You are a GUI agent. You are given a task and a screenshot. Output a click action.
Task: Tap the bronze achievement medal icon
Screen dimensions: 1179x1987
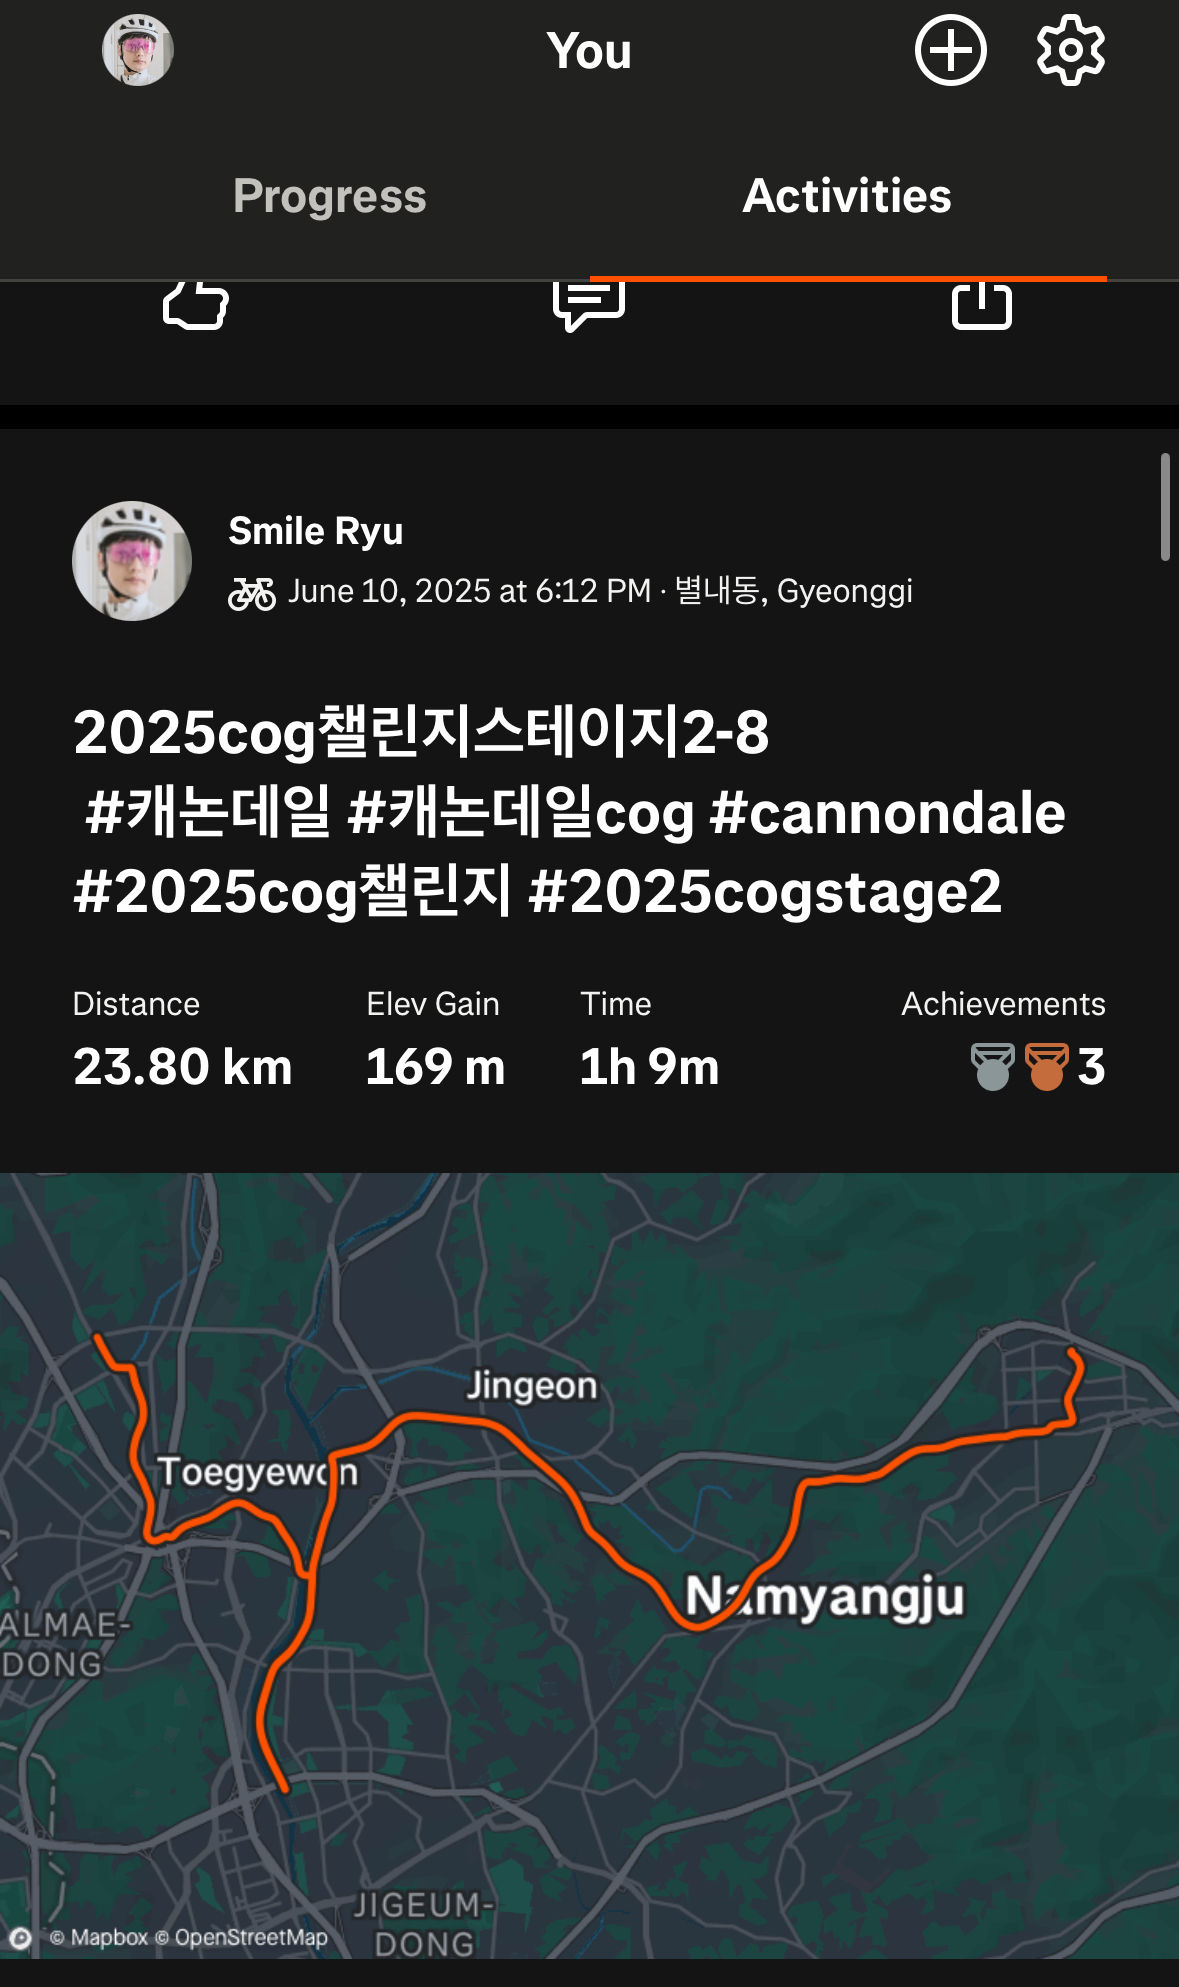[x=1047, y=1066]
